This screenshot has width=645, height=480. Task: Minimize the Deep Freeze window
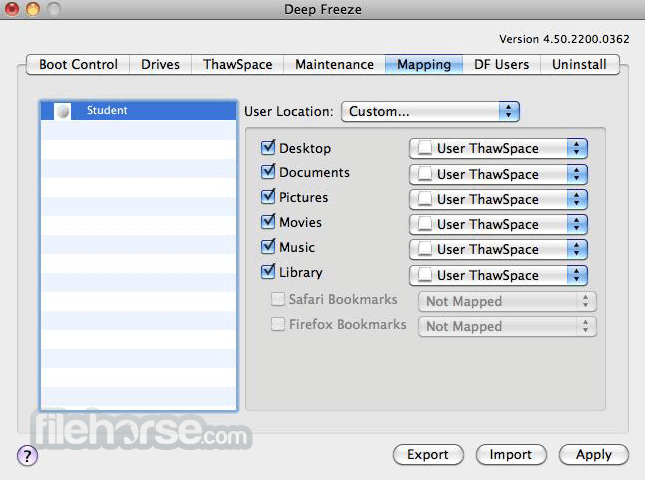(33, 9)
